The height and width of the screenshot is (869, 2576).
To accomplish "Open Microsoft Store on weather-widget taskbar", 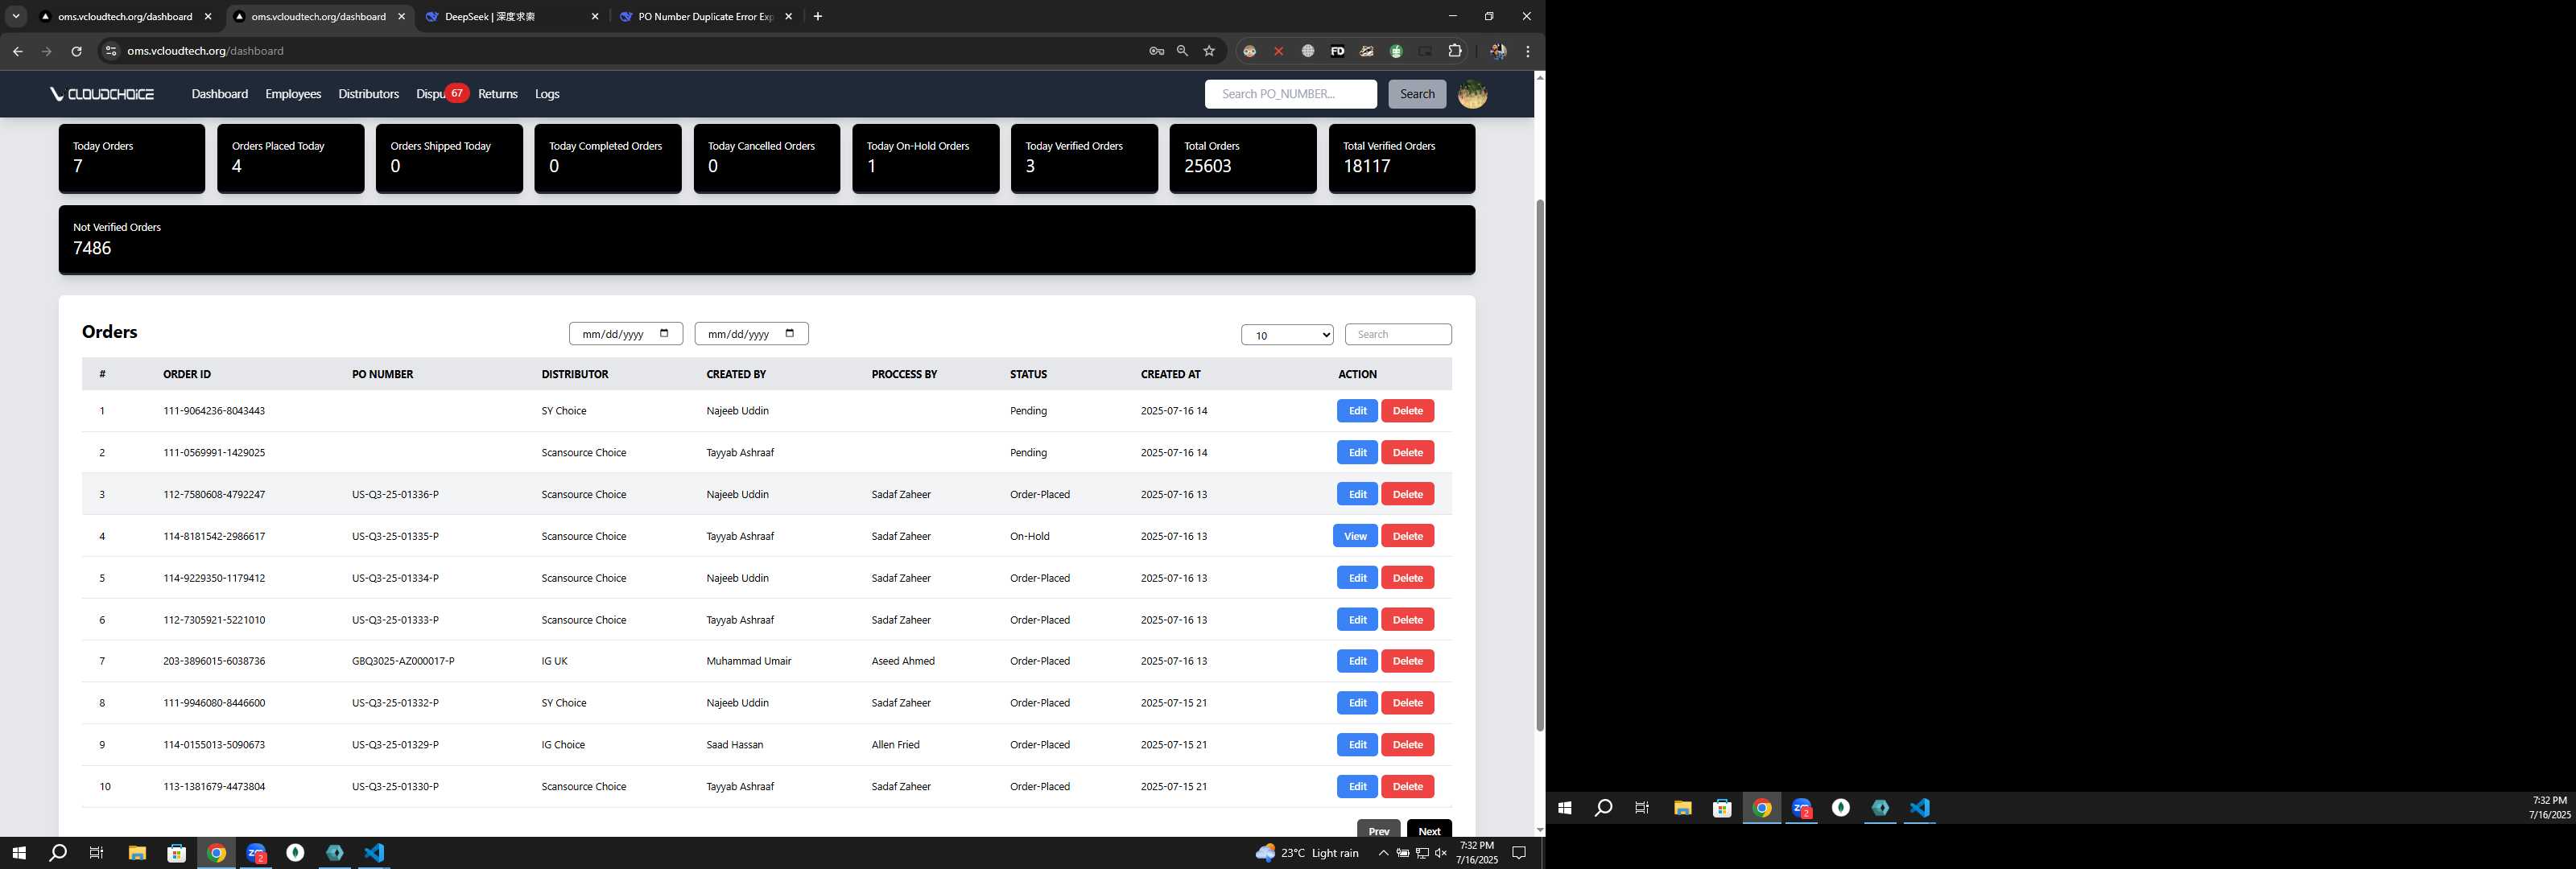I will point(177,853).
